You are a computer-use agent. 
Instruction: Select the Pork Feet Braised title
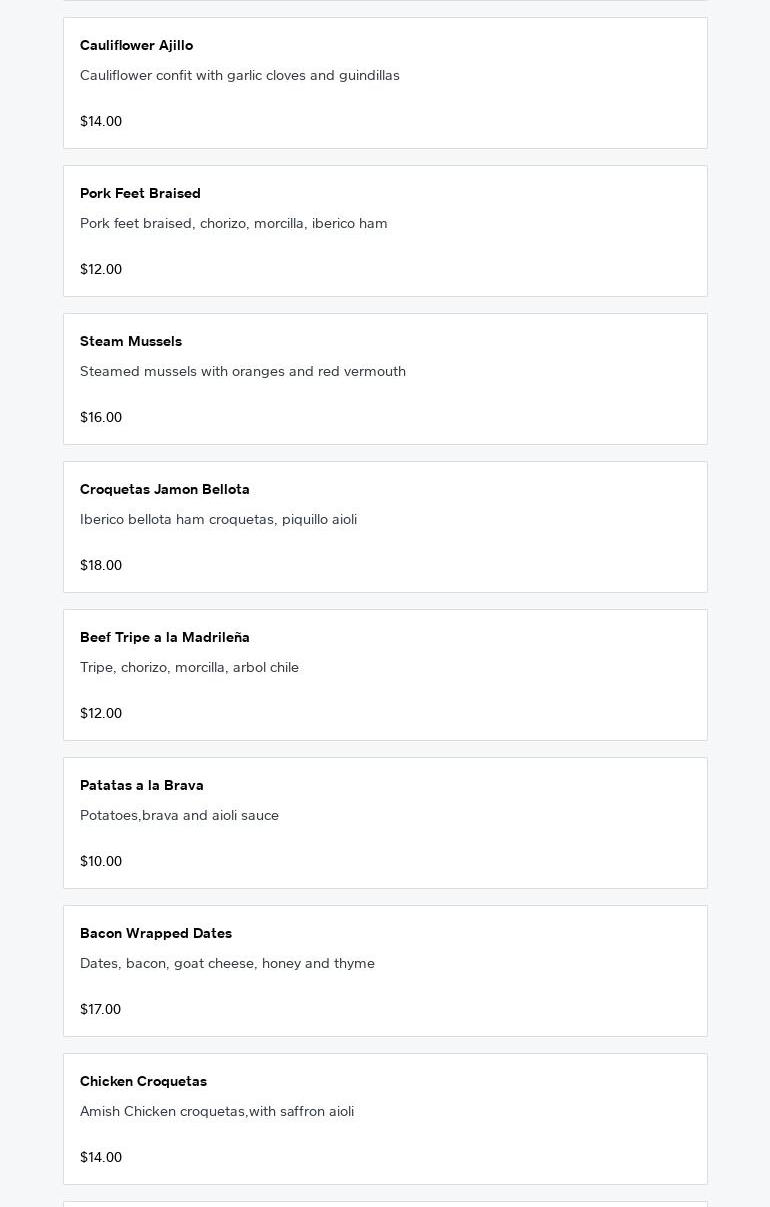(140, 193)
